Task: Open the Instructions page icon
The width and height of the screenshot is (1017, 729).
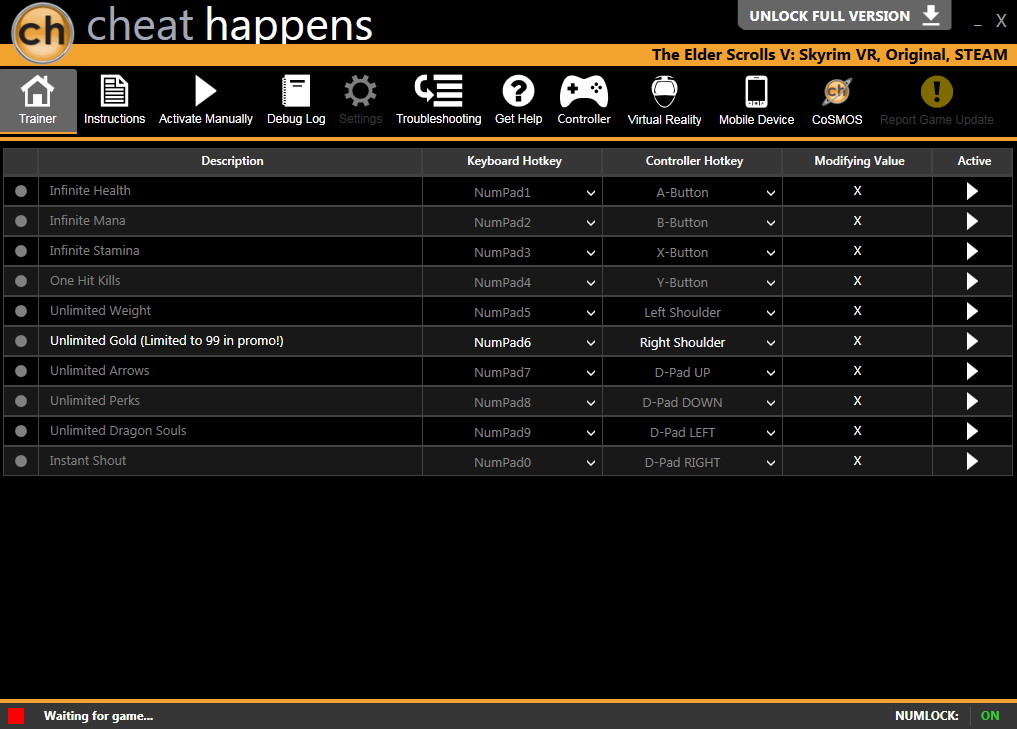Action: [114, 91]
